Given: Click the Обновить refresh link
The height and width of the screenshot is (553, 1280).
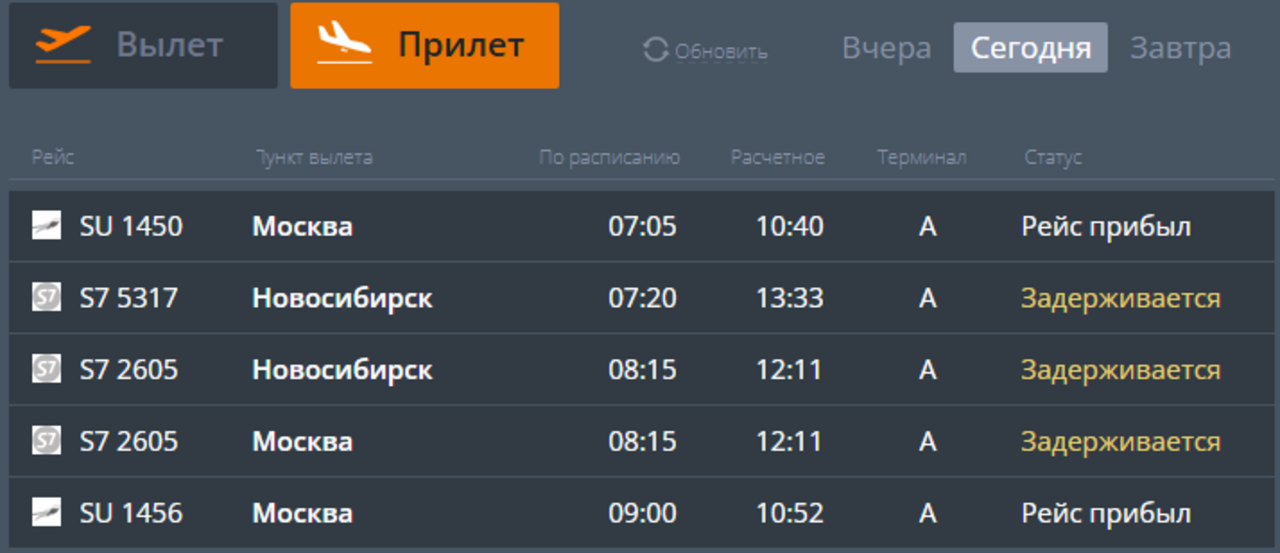Looking at the screenshot, I should pos(720,51).
